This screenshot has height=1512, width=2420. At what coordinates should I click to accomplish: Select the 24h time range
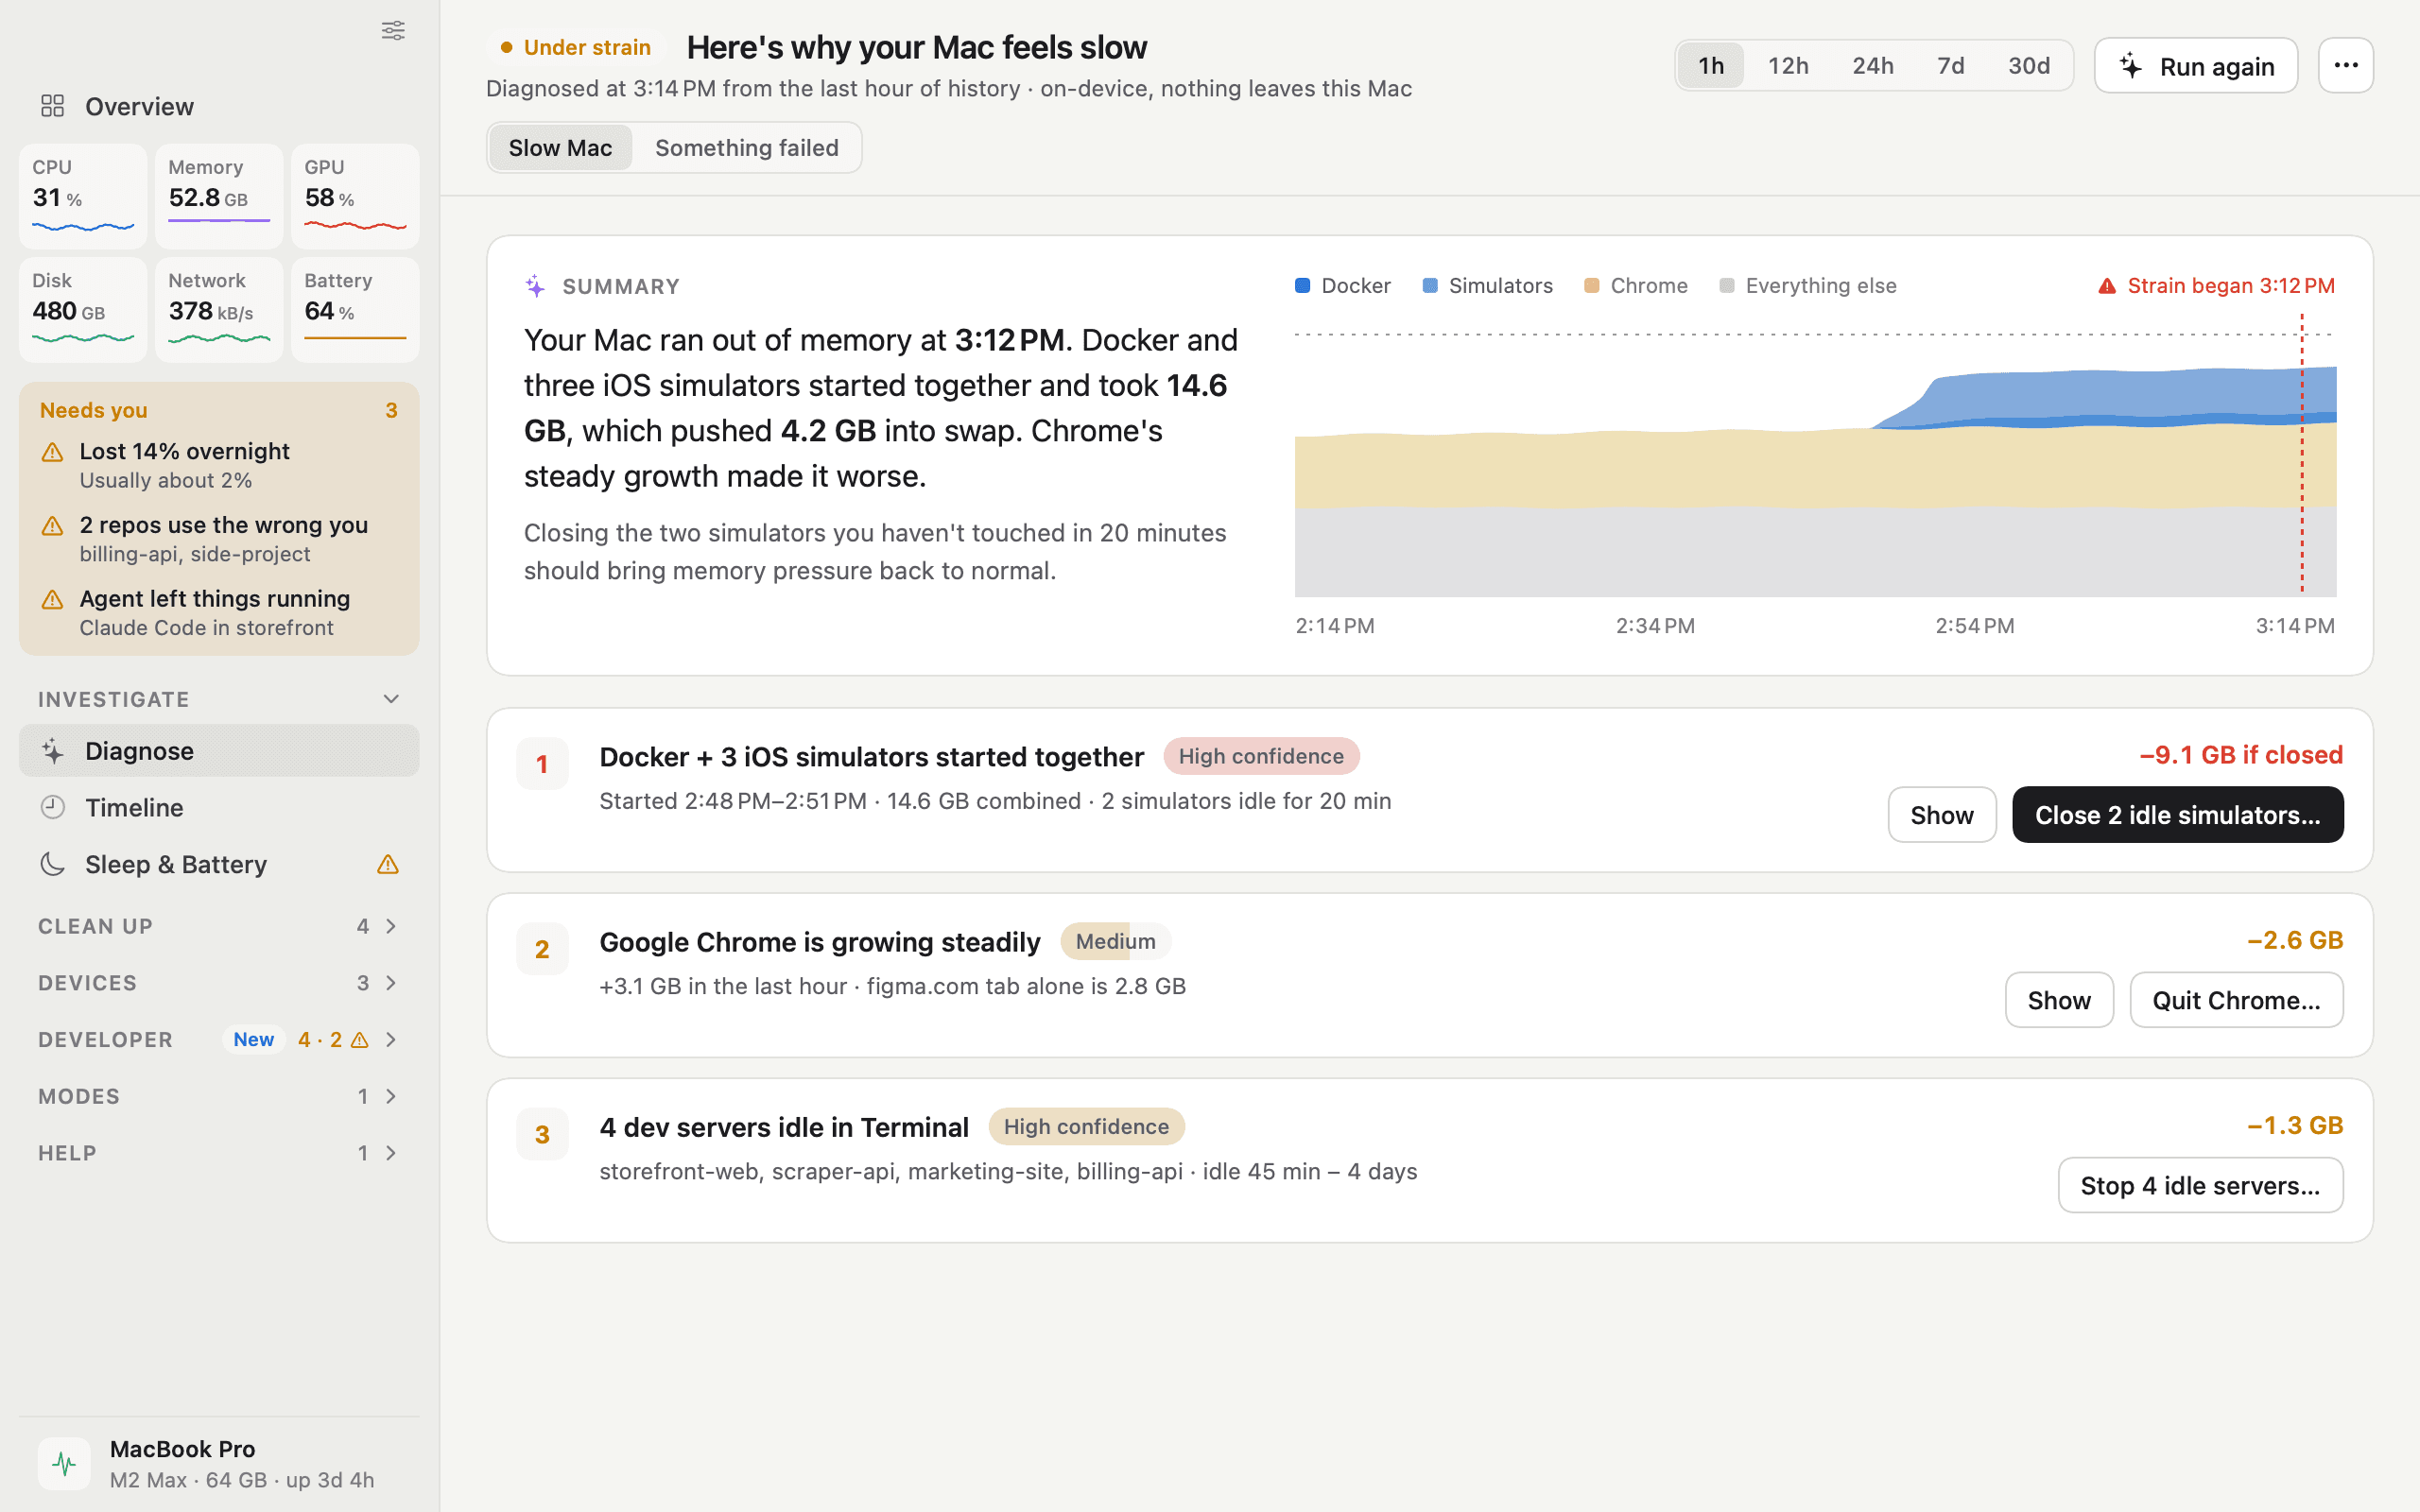1873,66
